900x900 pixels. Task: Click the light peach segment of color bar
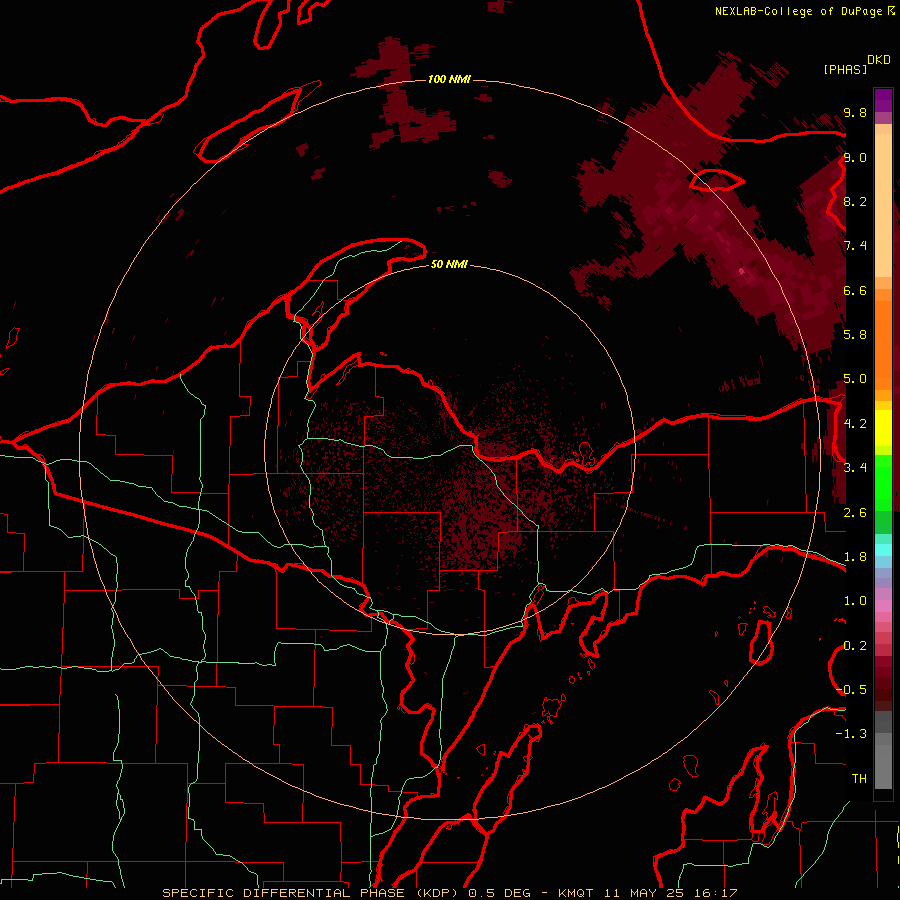click(883, 205)
